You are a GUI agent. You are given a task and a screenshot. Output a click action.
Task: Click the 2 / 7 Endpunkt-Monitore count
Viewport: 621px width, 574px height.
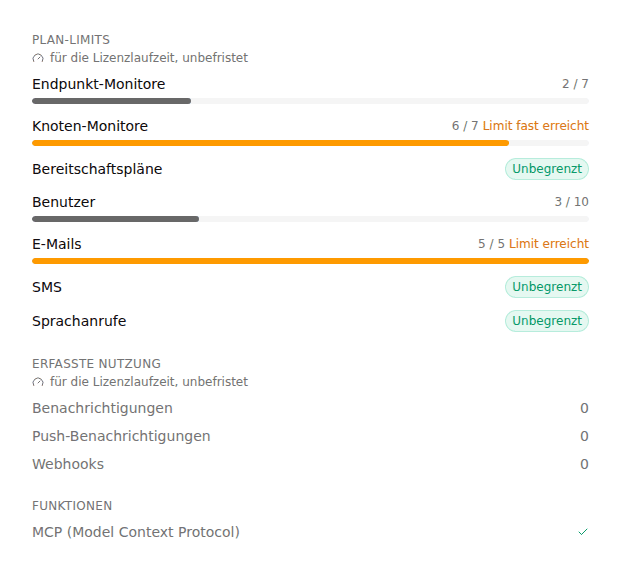coord(575,84)
